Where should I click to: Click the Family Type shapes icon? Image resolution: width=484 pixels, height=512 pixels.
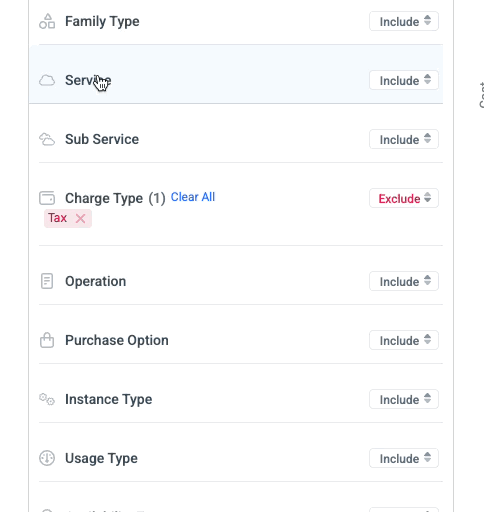pos(47,21)
